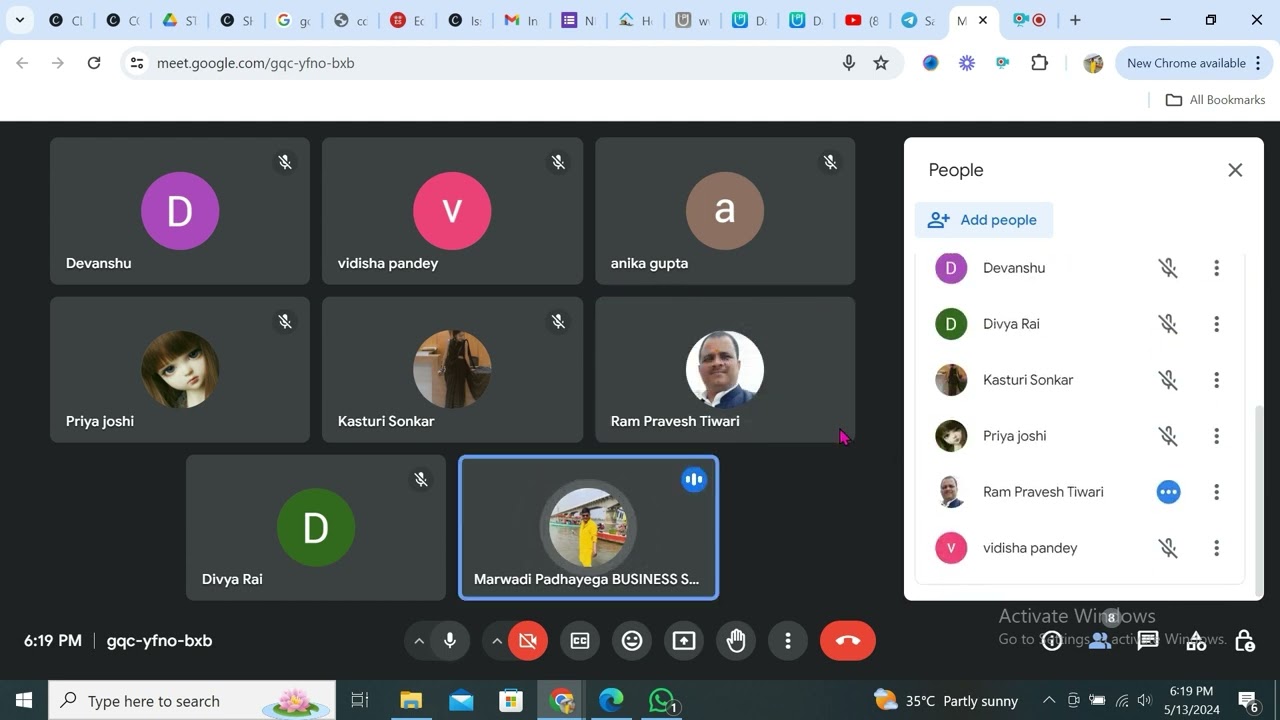The height and width of the screenshot is (720, 1280).
Task: Switch to the Google Drive tab
Action: coord(178,20)
